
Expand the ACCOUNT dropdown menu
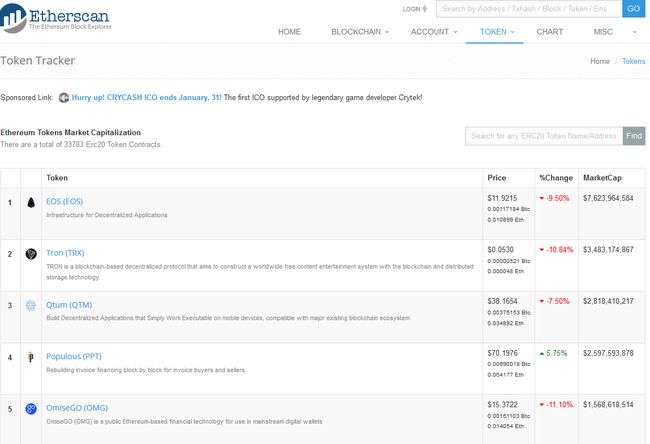click(434, 32)
